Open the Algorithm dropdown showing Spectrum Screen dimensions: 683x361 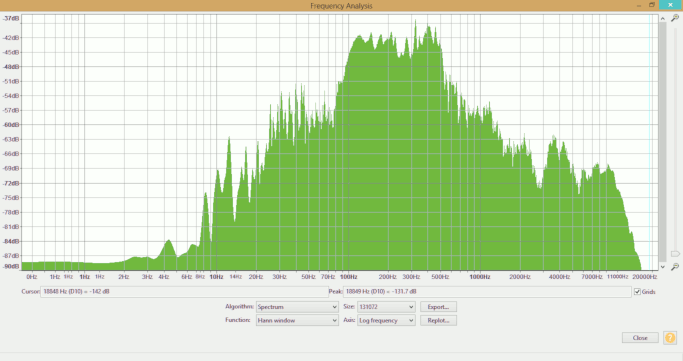tap(297, 307)
